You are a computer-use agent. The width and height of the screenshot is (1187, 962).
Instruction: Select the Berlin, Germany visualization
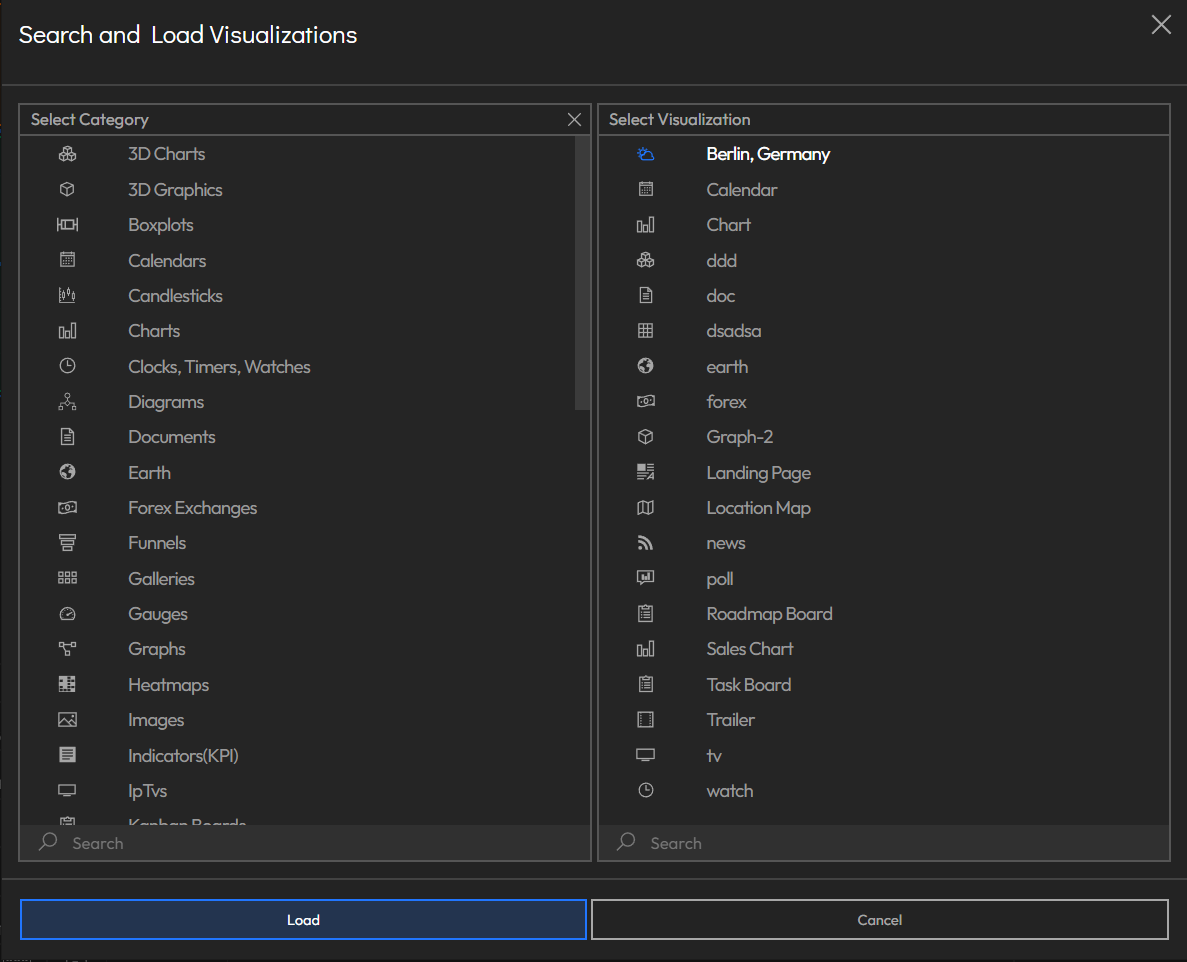click(x=768, y=153)
